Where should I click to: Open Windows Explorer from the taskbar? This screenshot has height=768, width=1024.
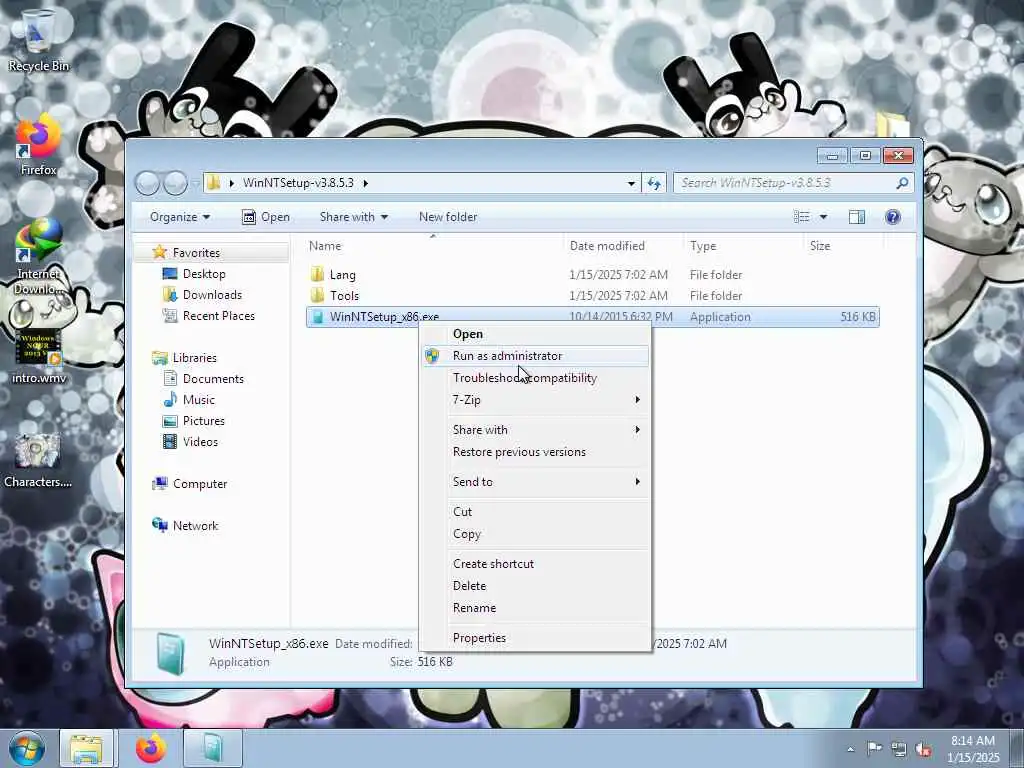pyautogui.click(x=86, y=748)
